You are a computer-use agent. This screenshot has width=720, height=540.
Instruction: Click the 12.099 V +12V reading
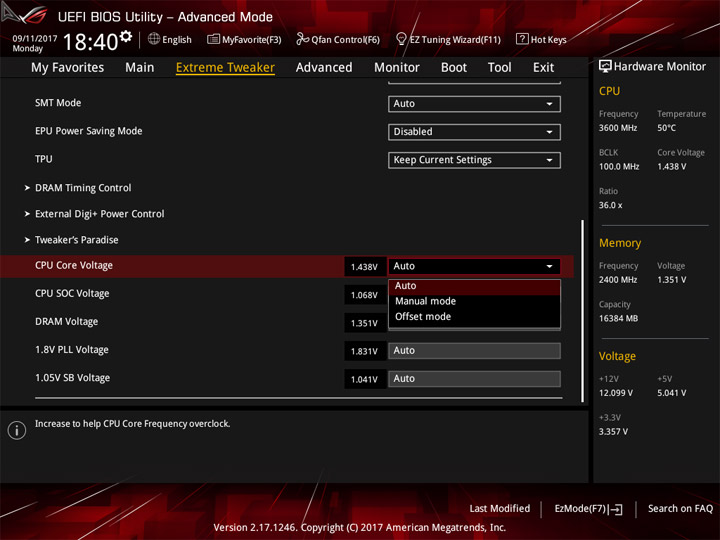point(616,393)
